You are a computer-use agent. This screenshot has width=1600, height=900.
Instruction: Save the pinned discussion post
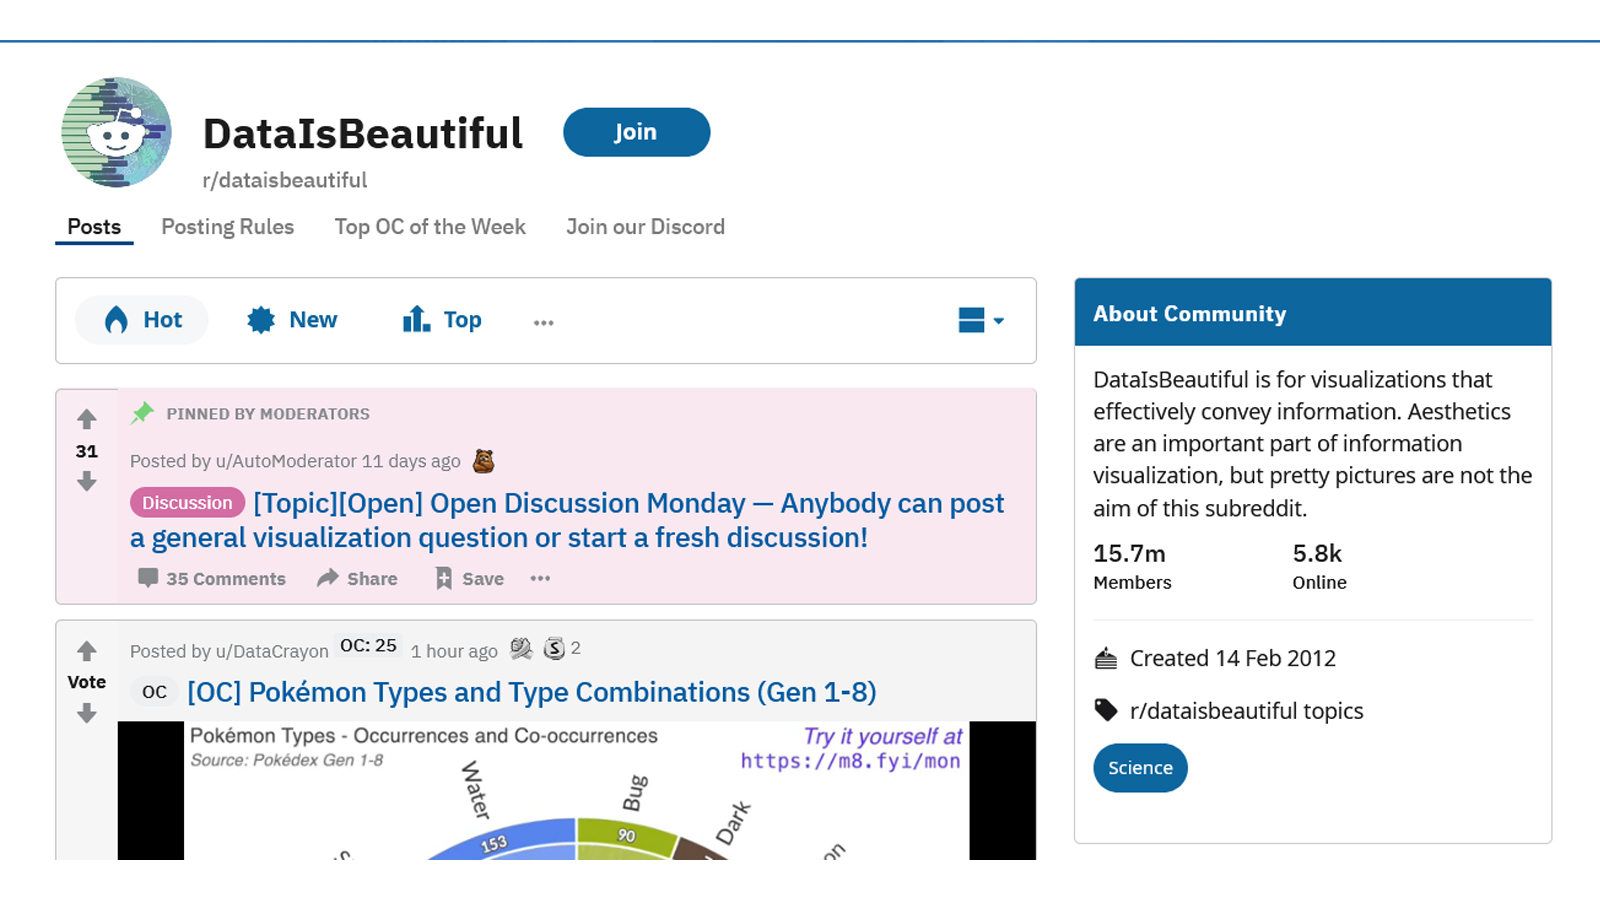(469, 578)
